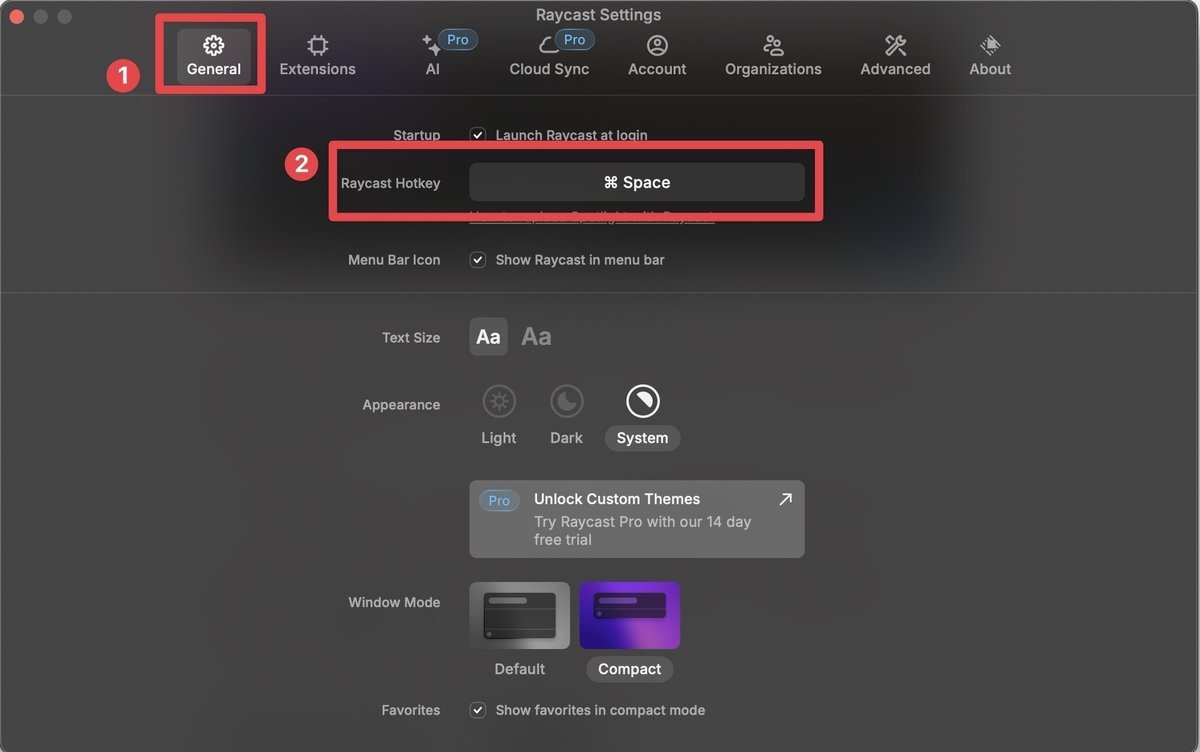Click the arrow icon on Custom Themes banner
This screenshot has width=1200, height=752.
tap(785, 499)
